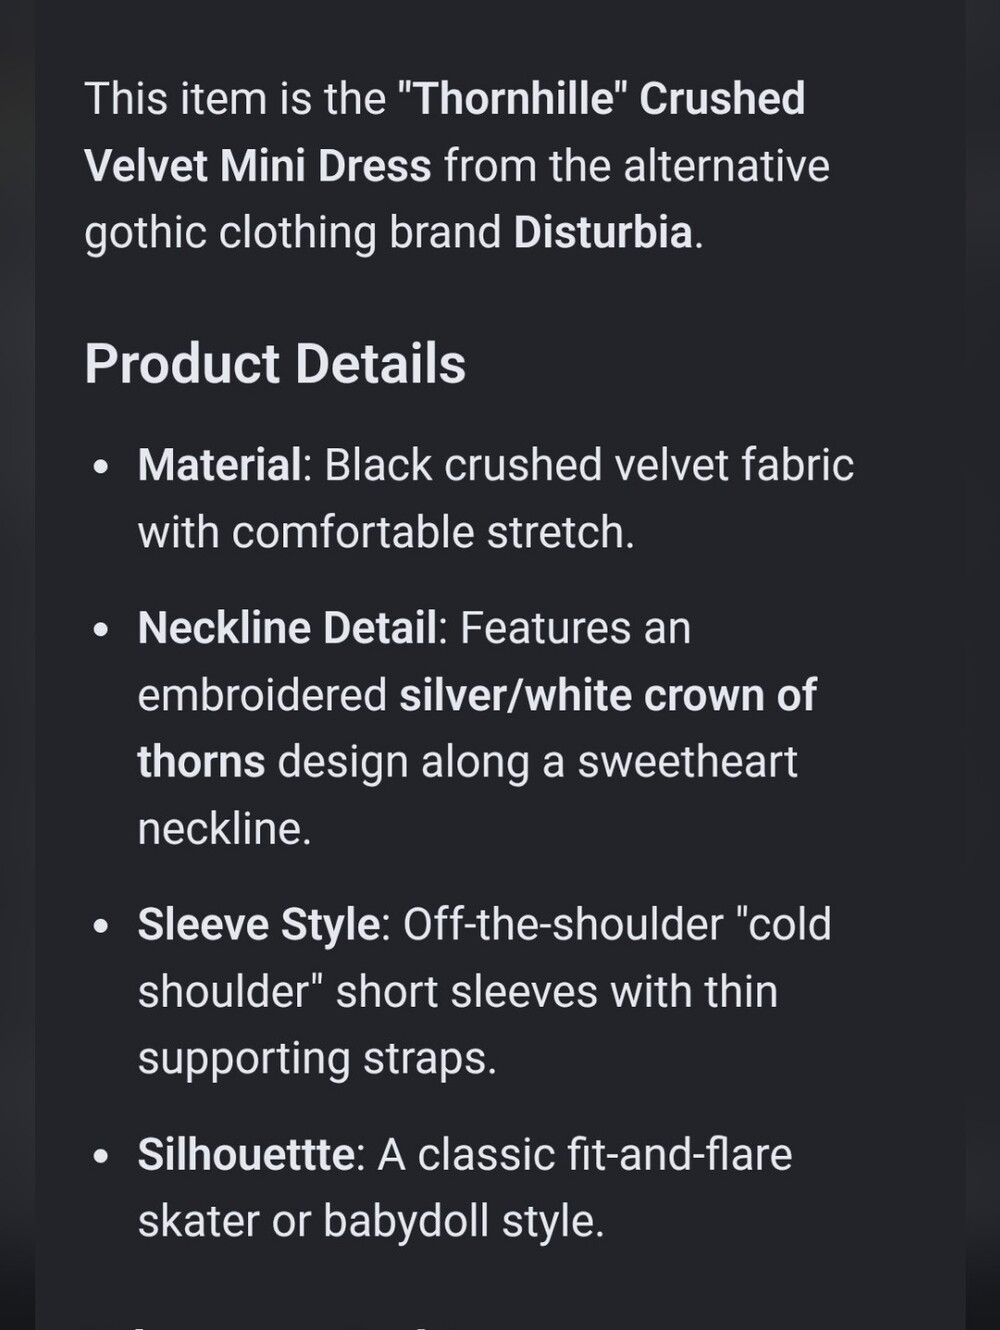The height and width of the screenshot is (1330, 1000).
Task: Click the Product Details heading
Action: click(275, 363)
